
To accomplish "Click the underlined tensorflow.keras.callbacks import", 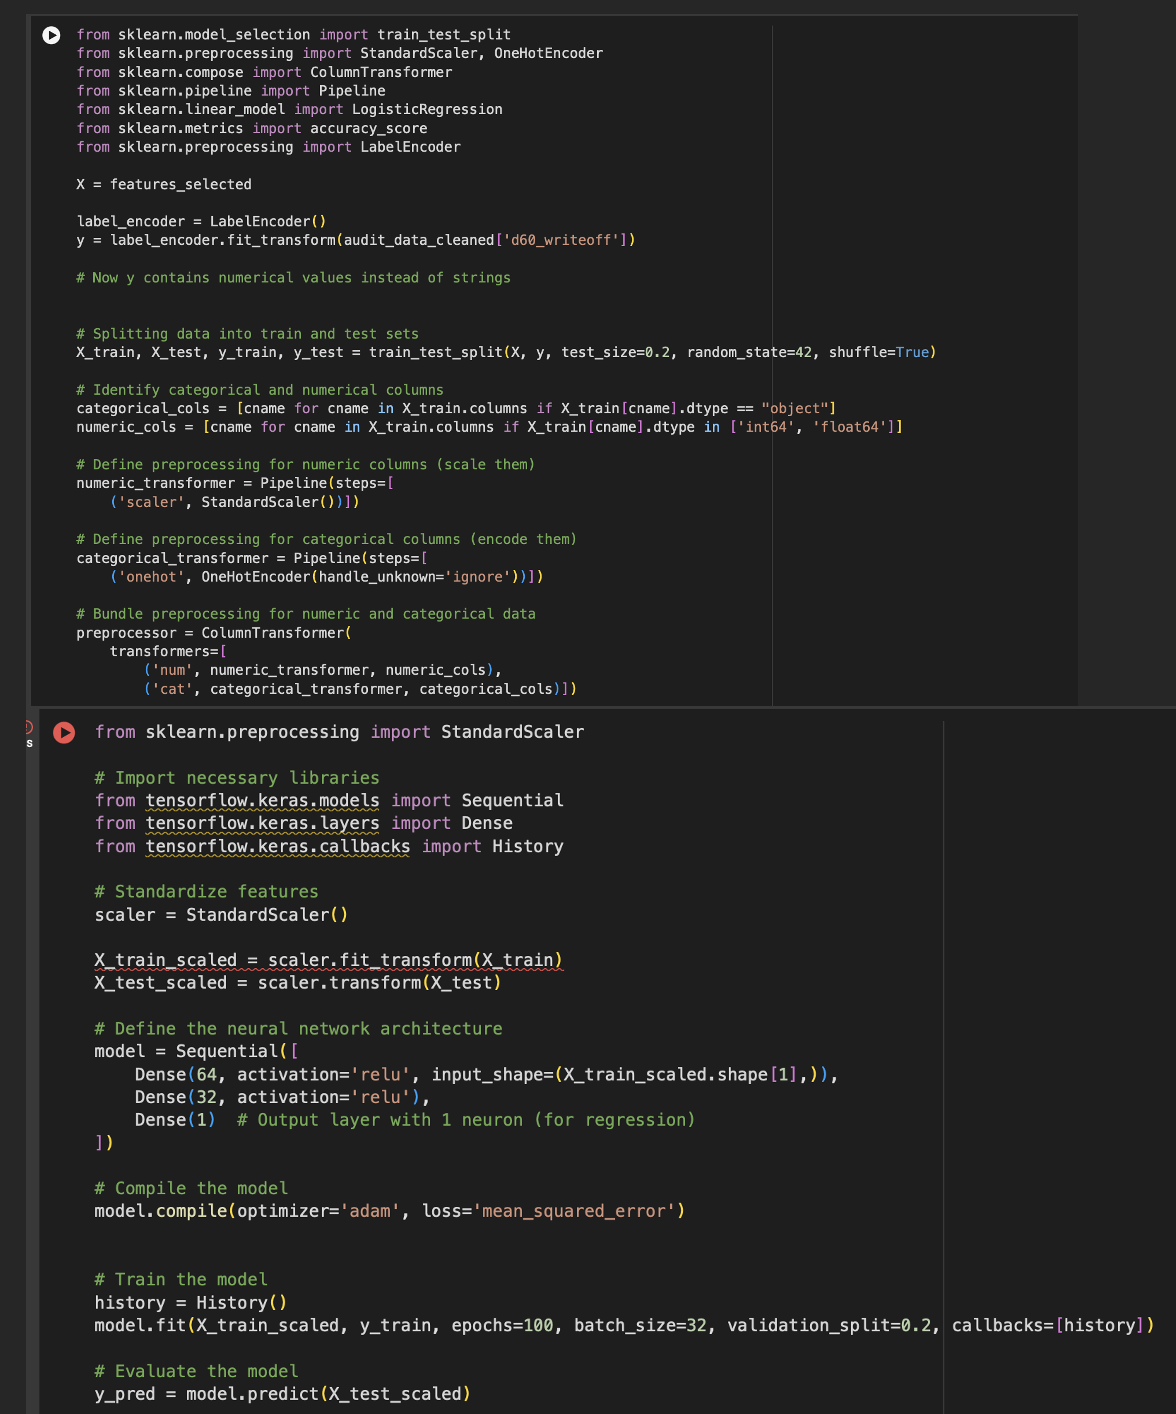I will [277, 846].
